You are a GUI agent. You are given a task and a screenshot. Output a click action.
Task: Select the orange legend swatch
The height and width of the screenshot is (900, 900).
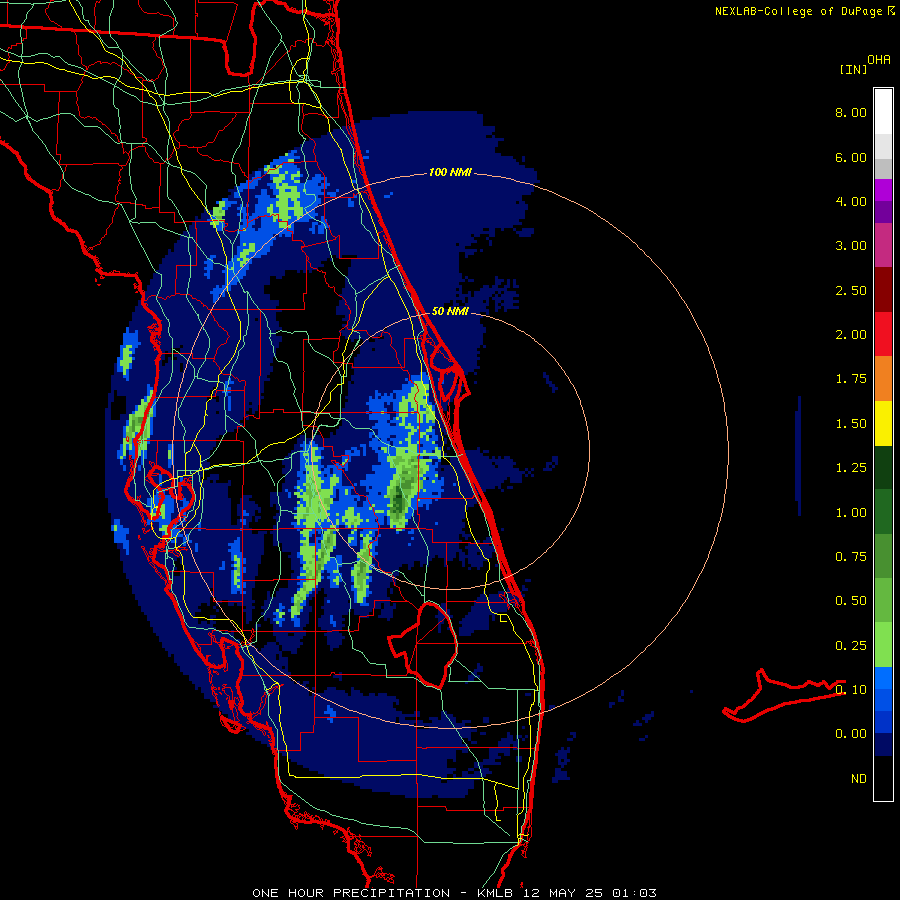(x=883, y=379)
